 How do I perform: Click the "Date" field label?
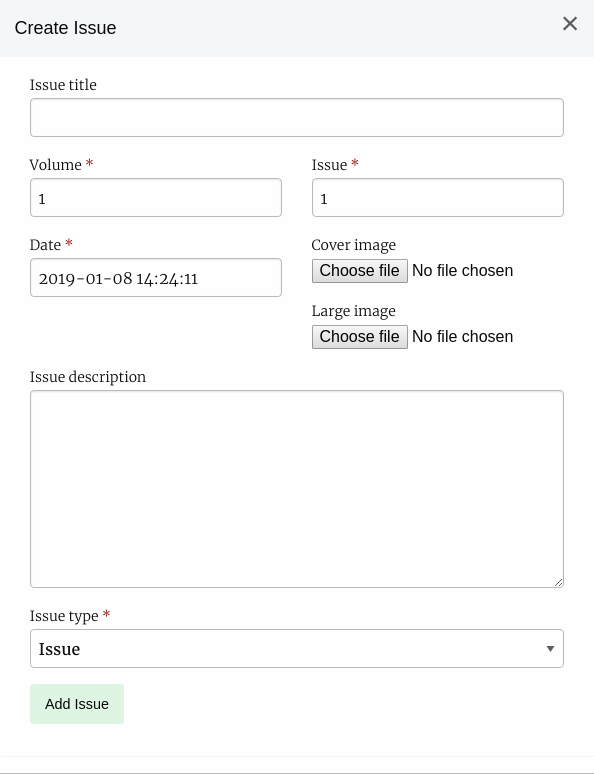[x=45, y=245]
